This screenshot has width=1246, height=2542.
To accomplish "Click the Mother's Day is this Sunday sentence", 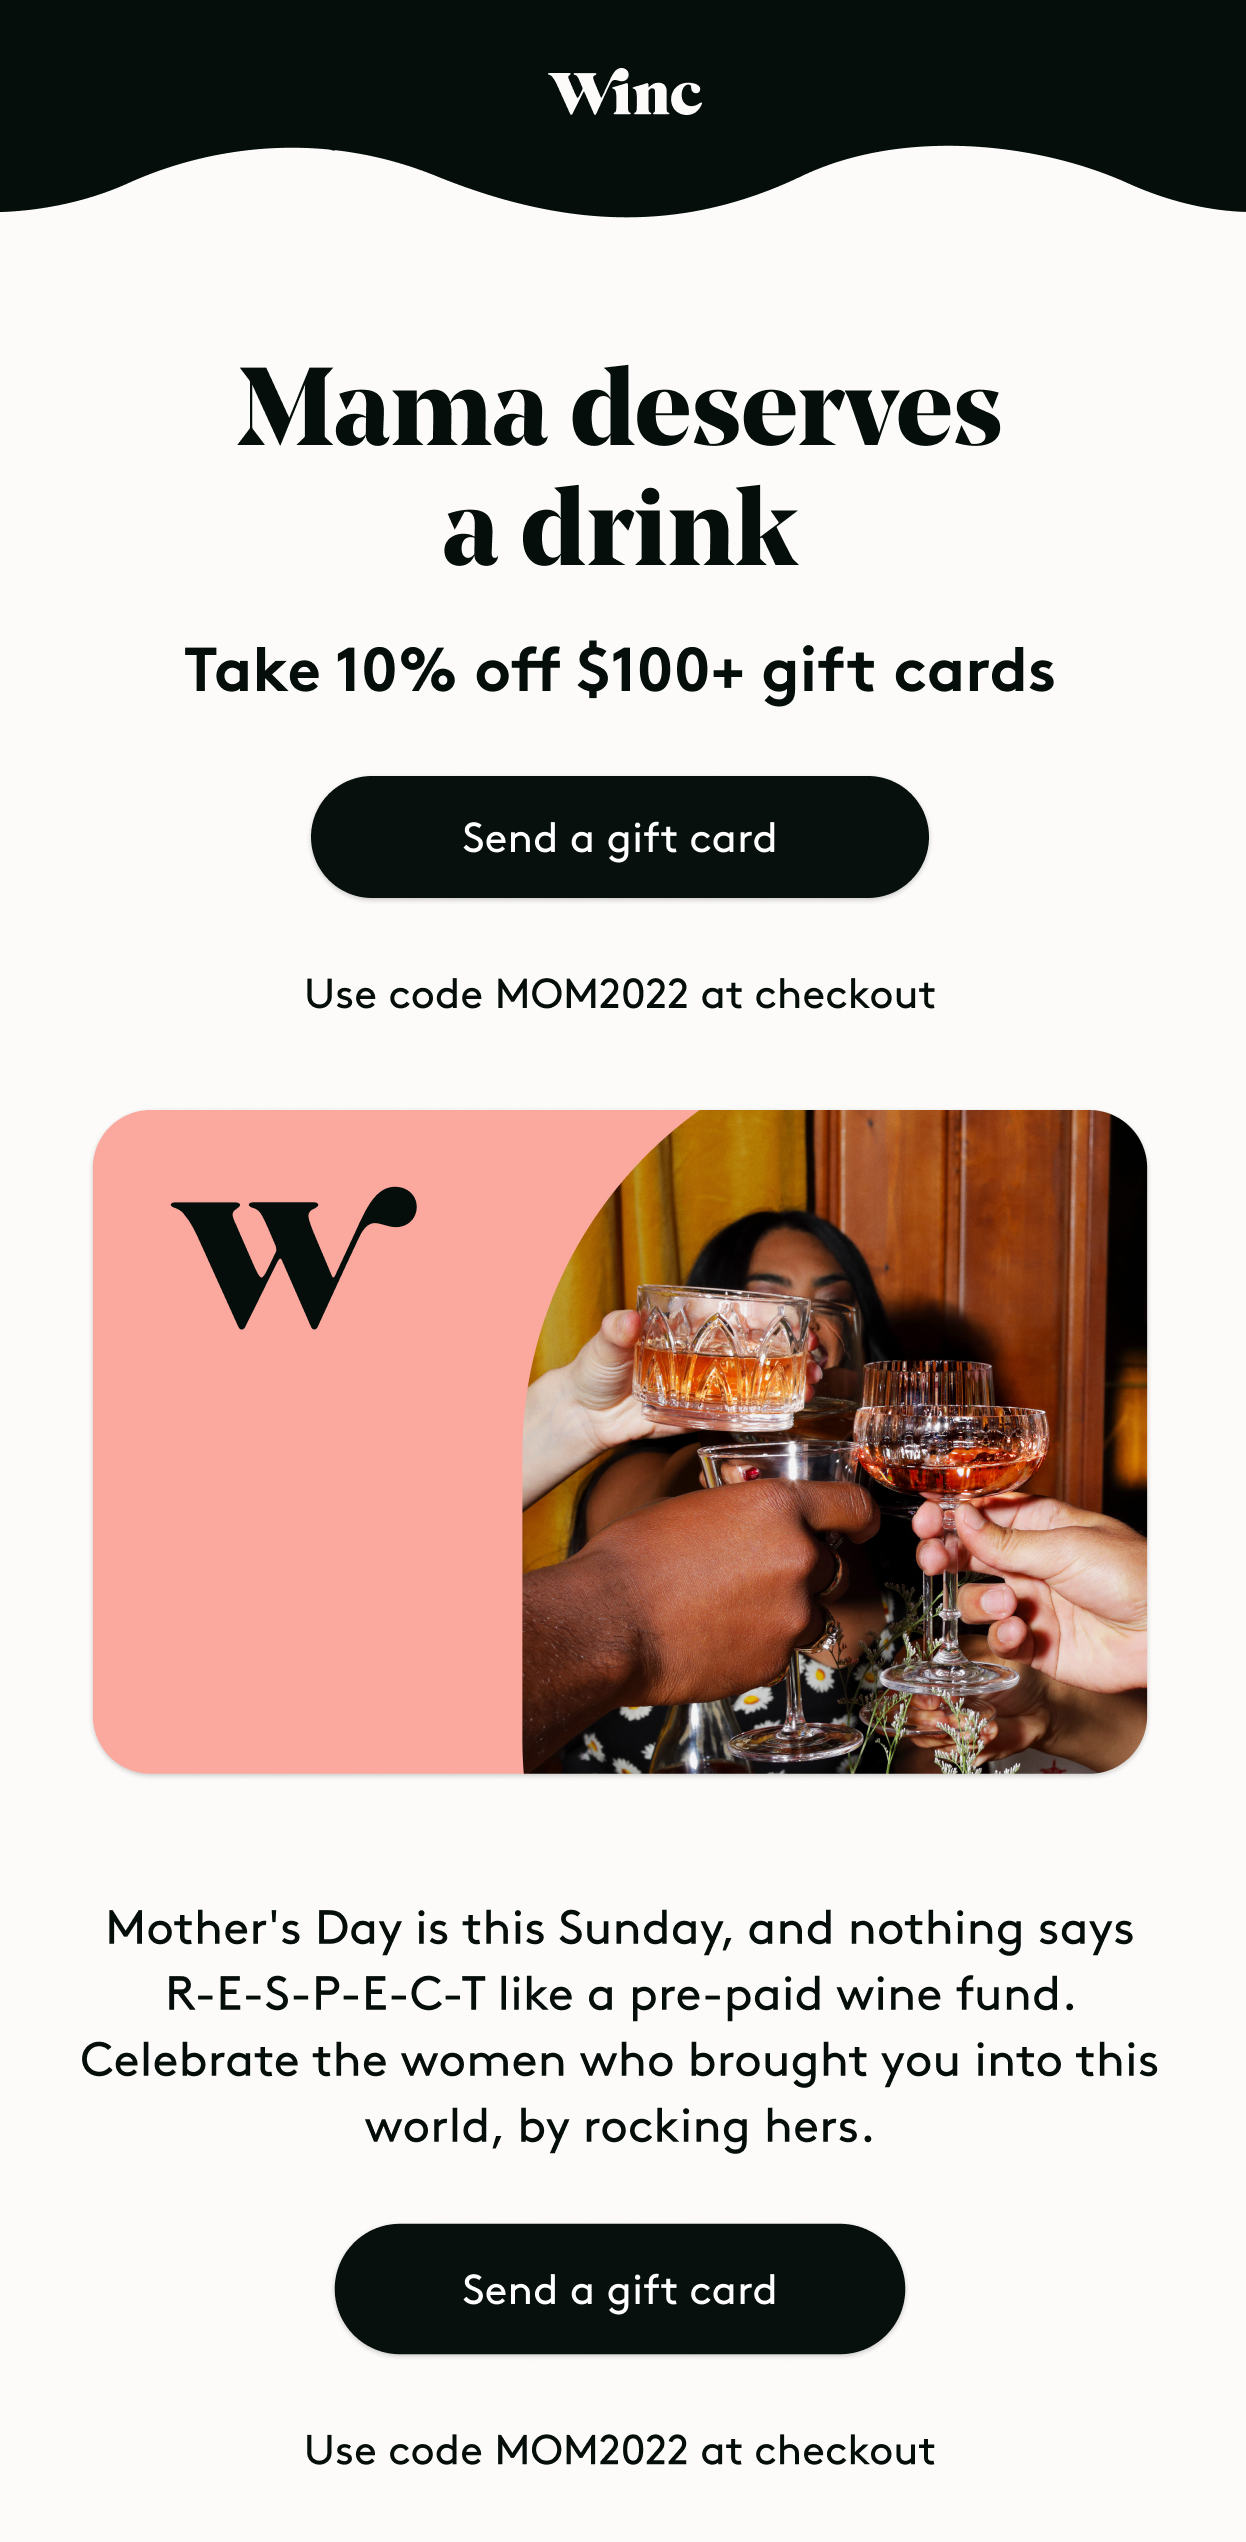I will tap(620, 1929).
